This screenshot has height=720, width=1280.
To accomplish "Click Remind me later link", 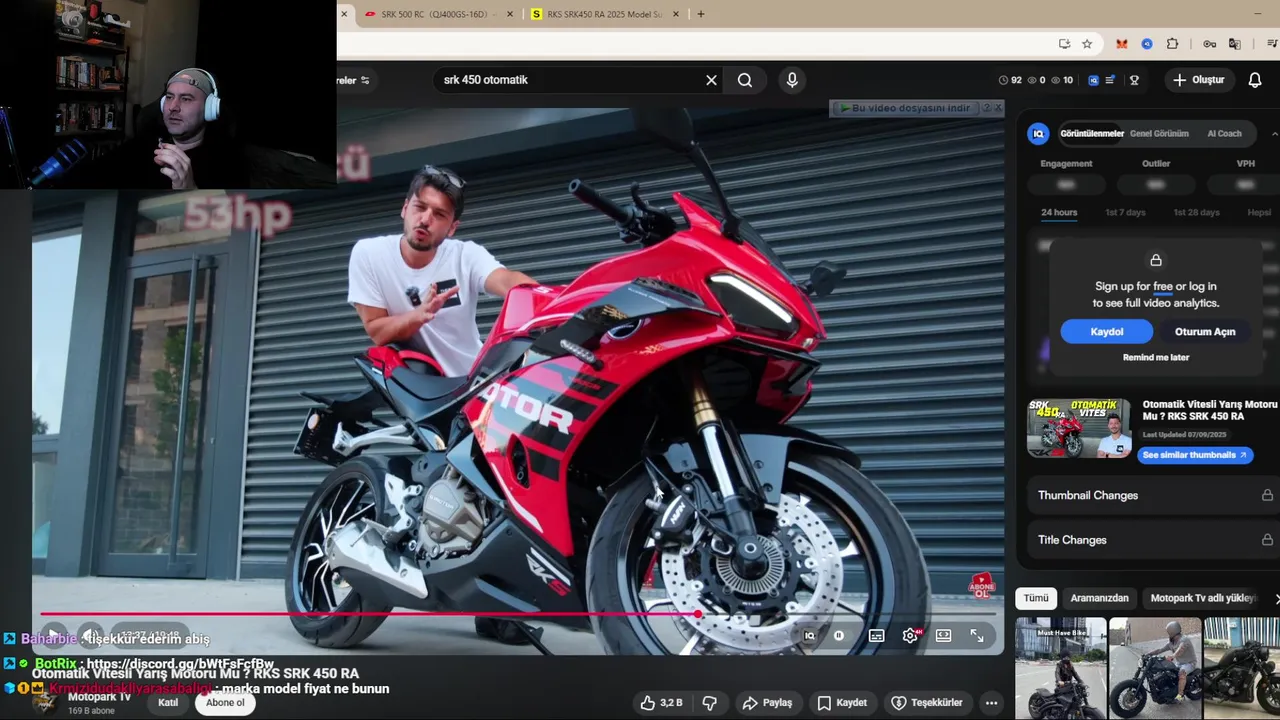I will (1156, 358).
